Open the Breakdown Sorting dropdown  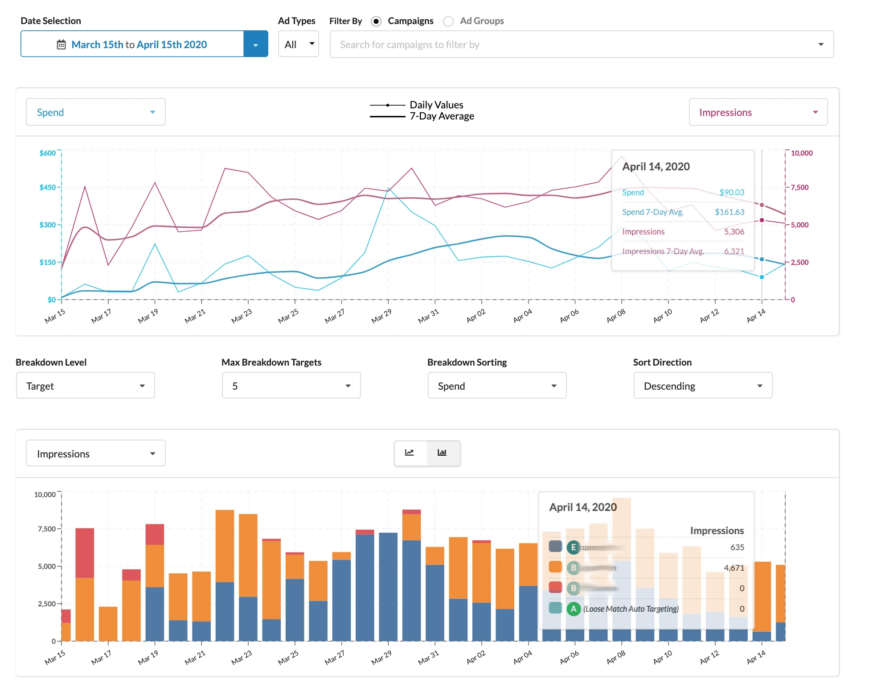click(x=497, y=384)
